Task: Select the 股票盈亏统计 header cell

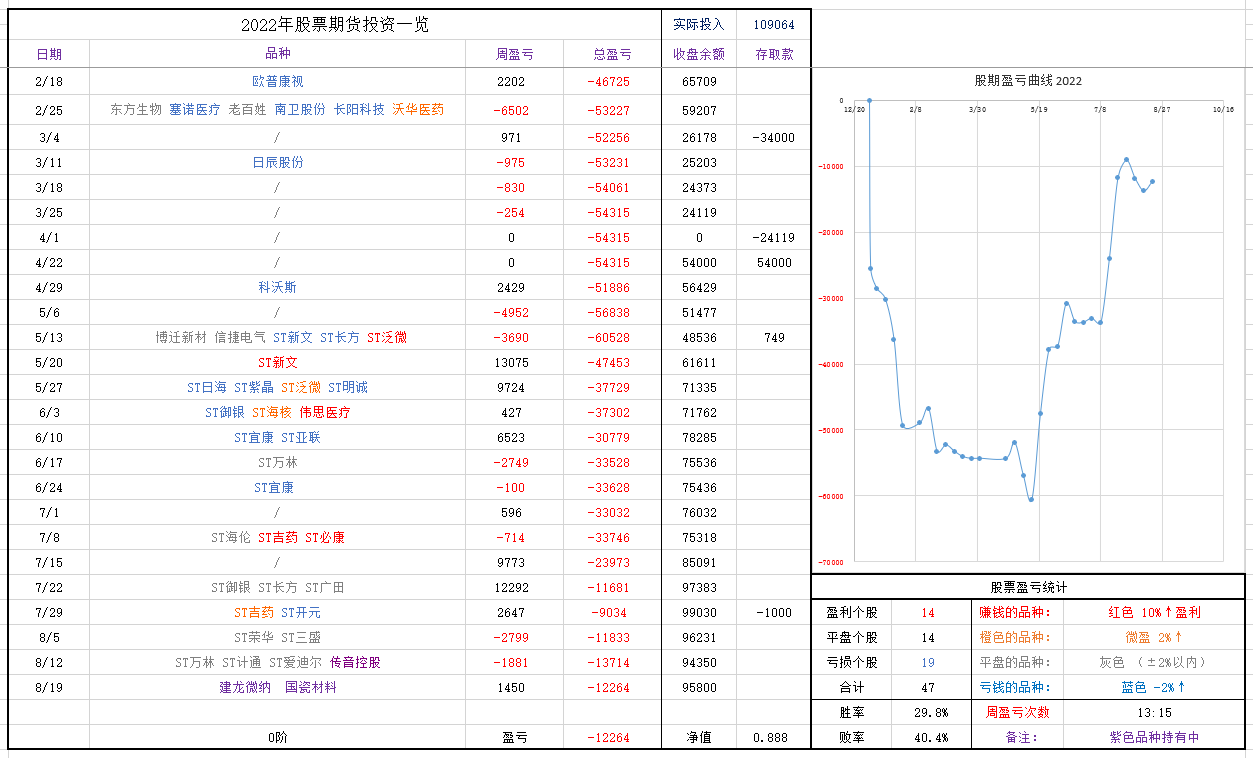Action: pos(1028,587)
